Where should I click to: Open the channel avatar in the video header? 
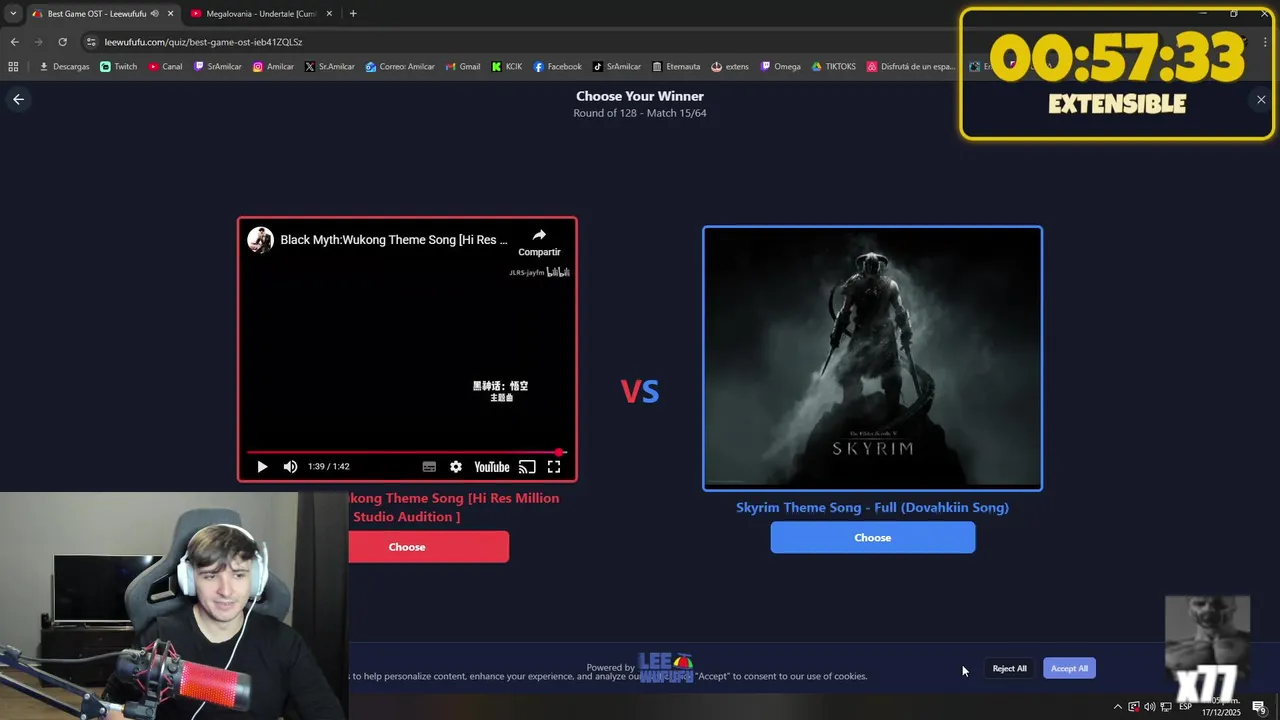pos(261,240)
